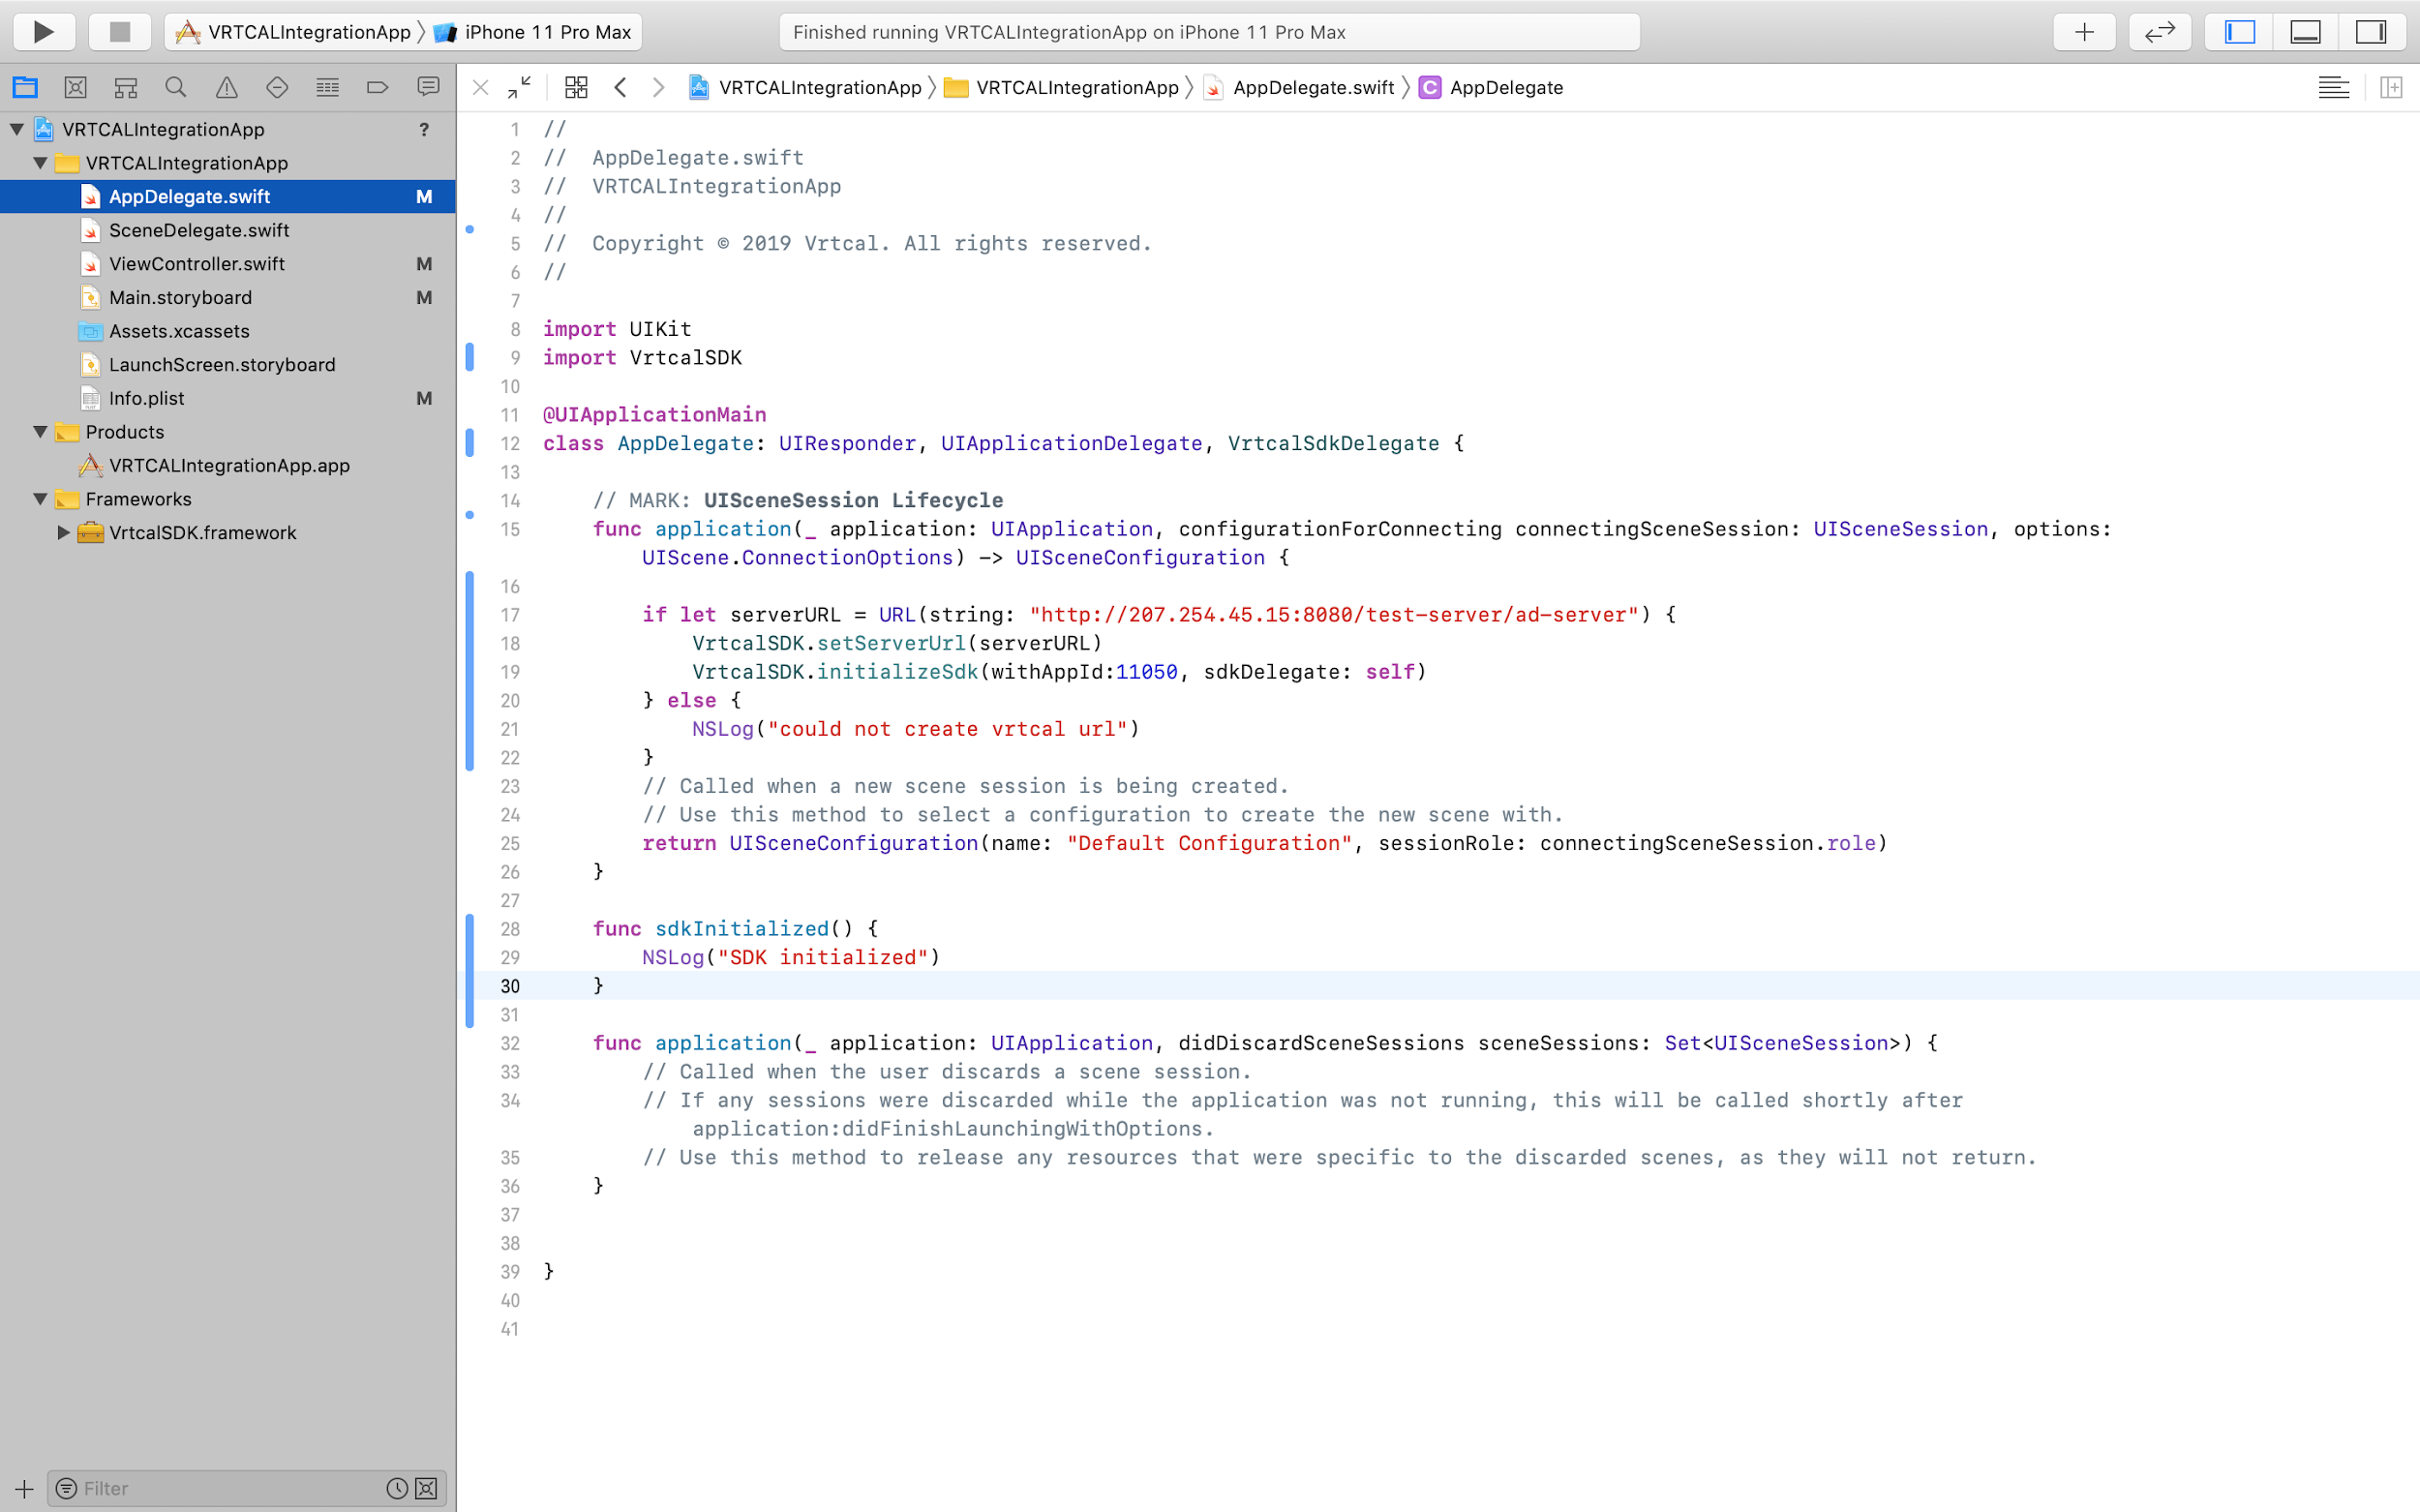Toggle the bottom Debug area visibility
This screenshot has width=2420, height=1512.
[x=2305, y=32]
